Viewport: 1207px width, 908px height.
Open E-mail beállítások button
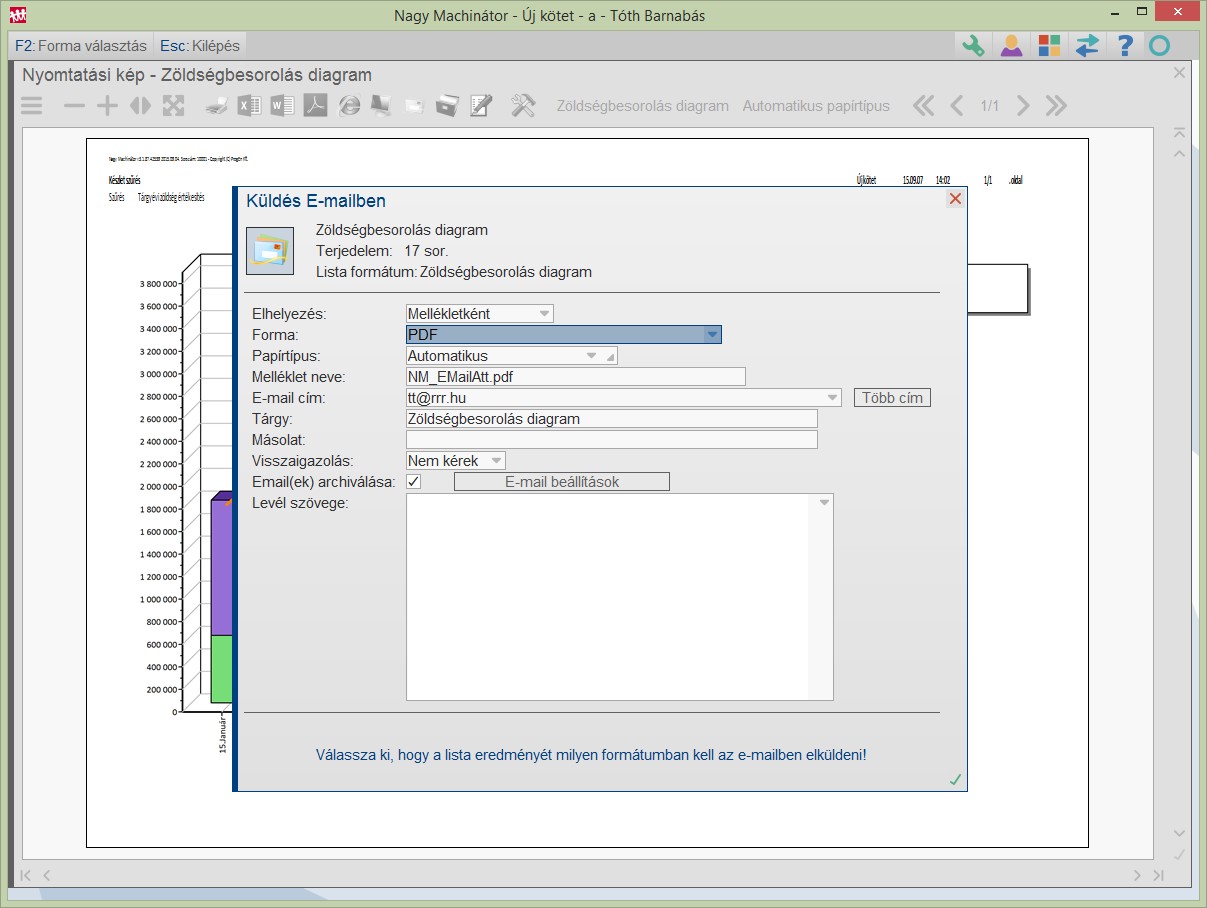tap(561, 482)
